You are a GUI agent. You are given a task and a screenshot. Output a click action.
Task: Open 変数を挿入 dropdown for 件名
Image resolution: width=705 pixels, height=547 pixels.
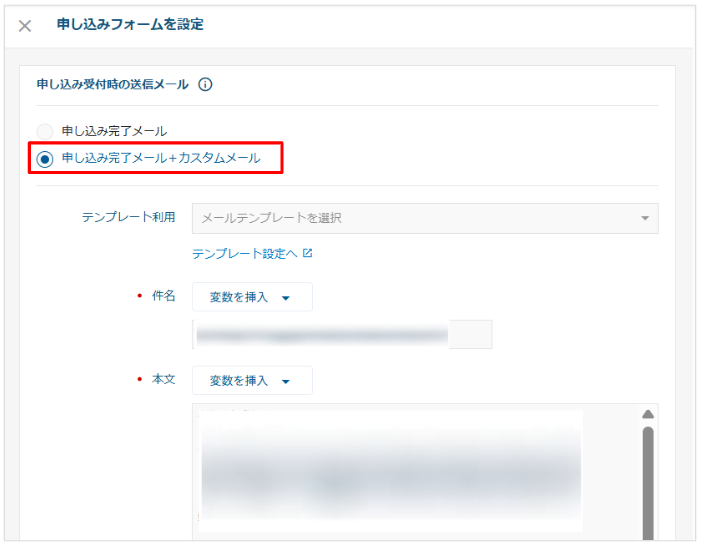pos(251,297)
